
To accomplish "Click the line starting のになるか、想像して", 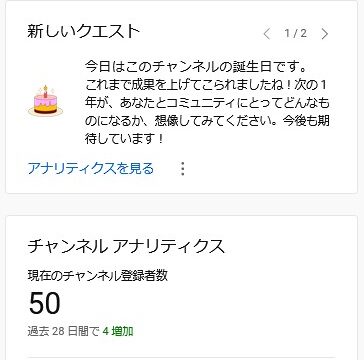I will [x=207, y=121].
